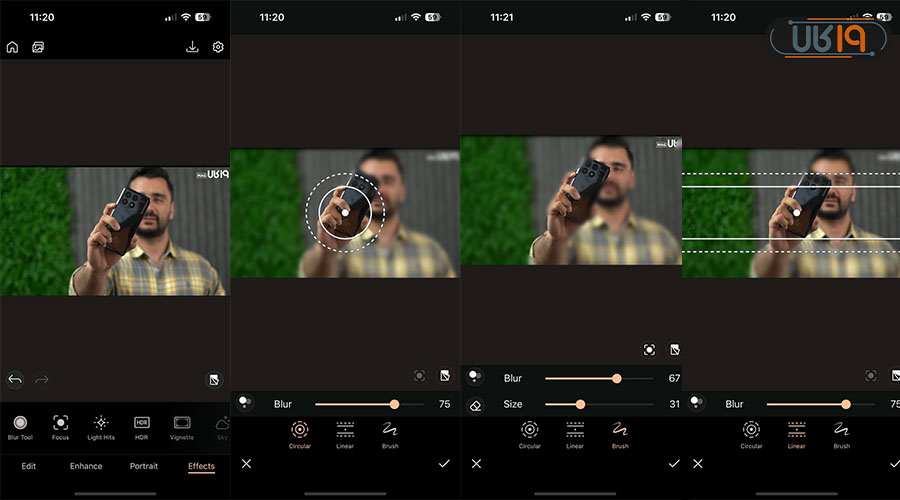The width and height of the screenshot is (900, 500).
Task: Open the Effects tab
Action: coord(201,466)
